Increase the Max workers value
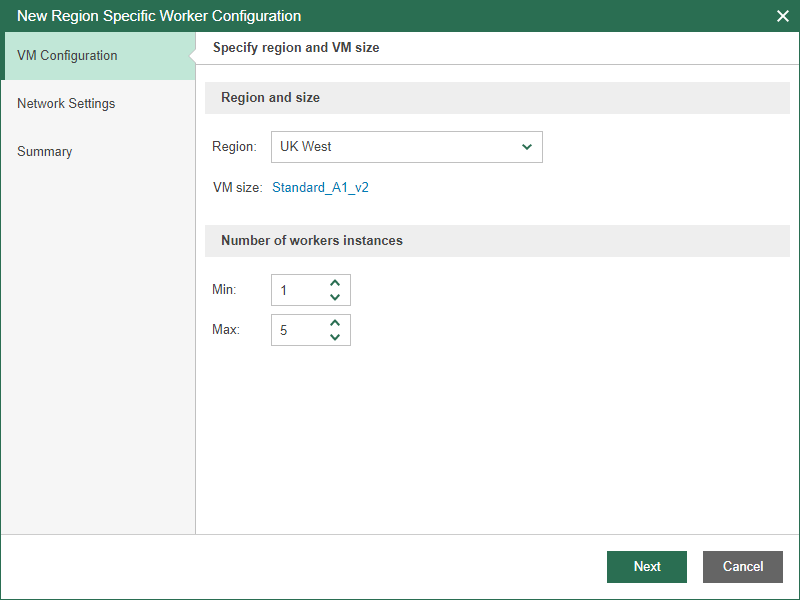Viewport: 800px width, 600px height. (335, 323)
